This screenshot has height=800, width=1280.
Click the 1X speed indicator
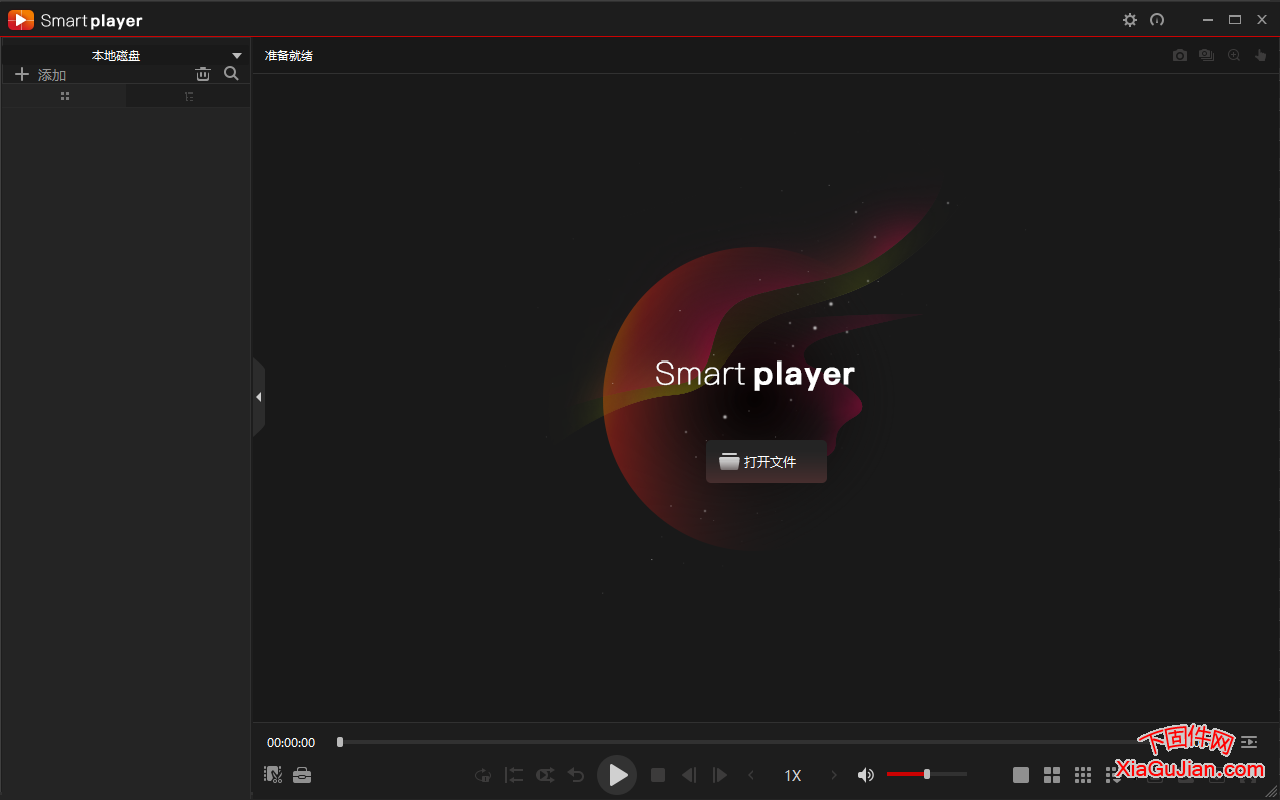tap(793, 775)
